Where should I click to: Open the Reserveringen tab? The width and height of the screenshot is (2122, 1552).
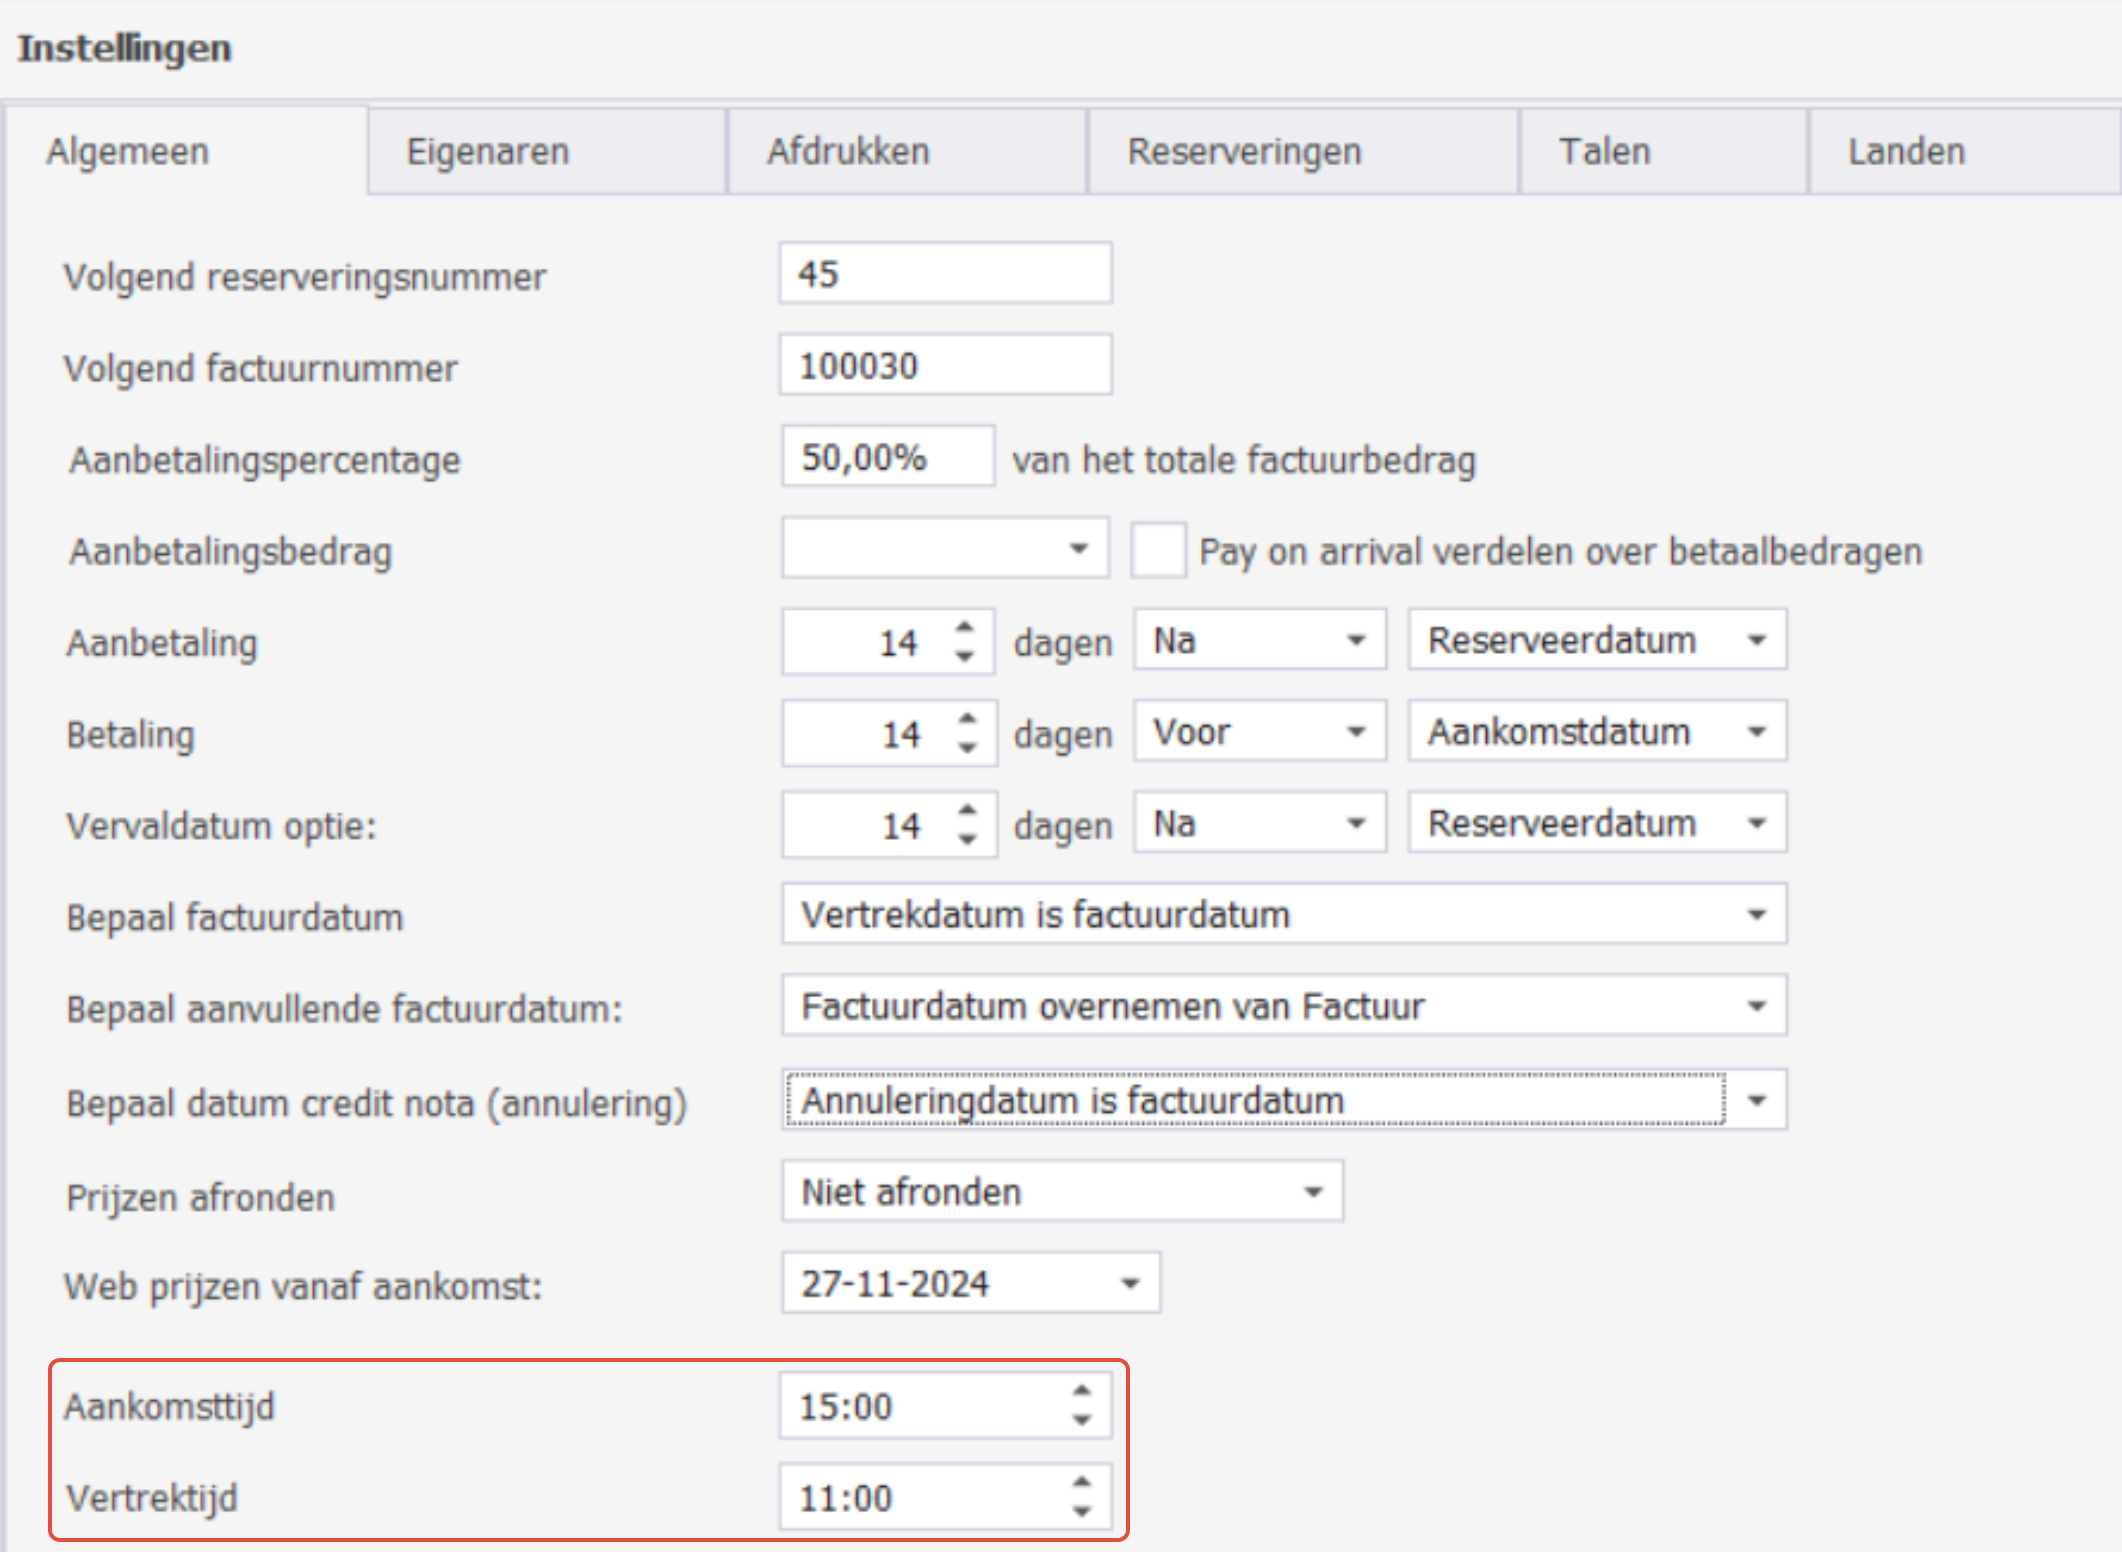[1244, 152]
